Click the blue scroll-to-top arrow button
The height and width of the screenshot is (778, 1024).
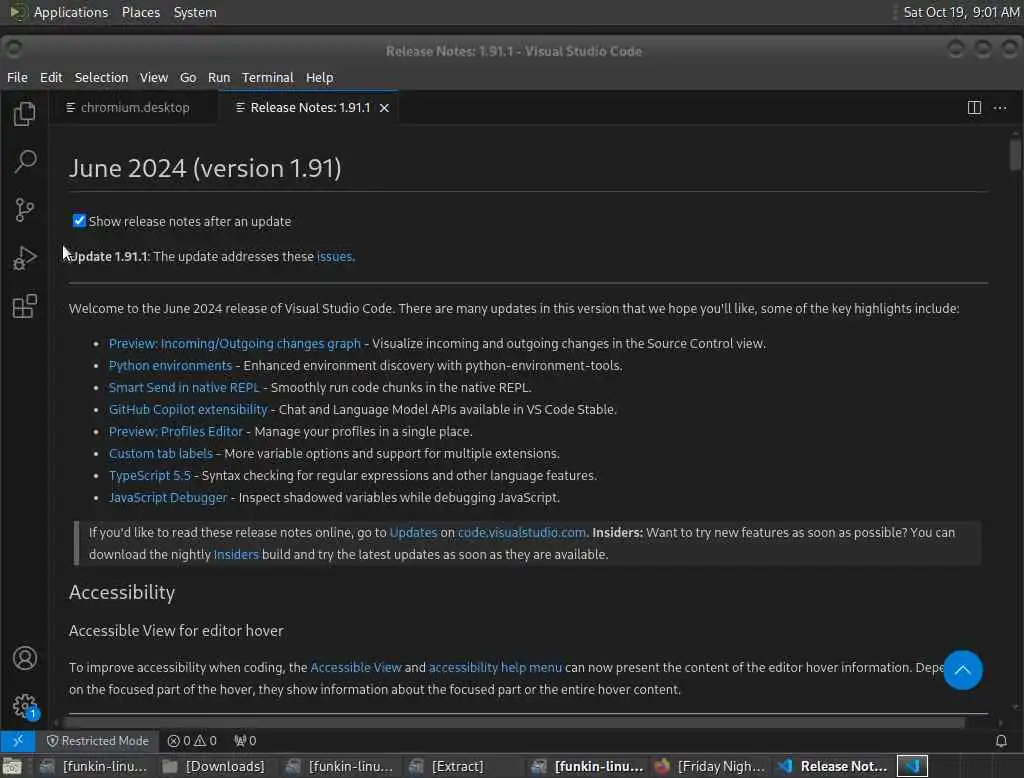pyautogui.click(x=962, y=670)
